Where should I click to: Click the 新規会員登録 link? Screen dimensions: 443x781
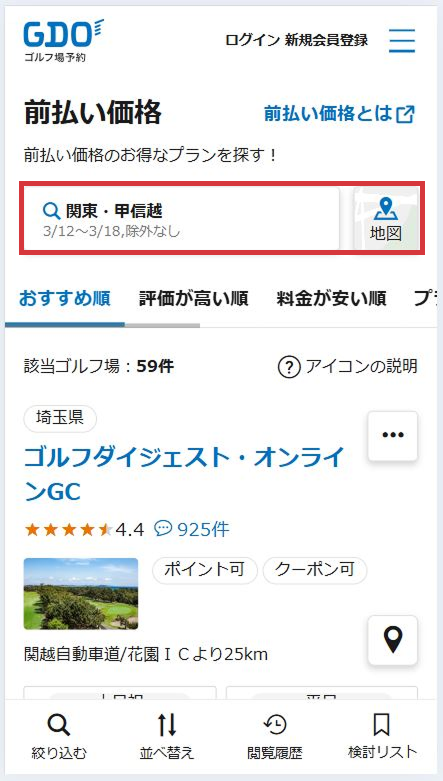coord(326,40)
